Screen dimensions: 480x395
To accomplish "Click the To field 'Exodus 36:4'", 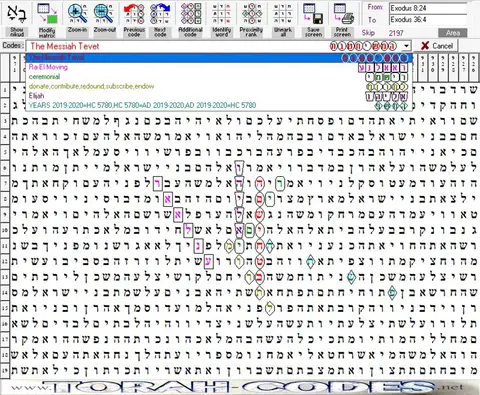I will pos(428,20).
